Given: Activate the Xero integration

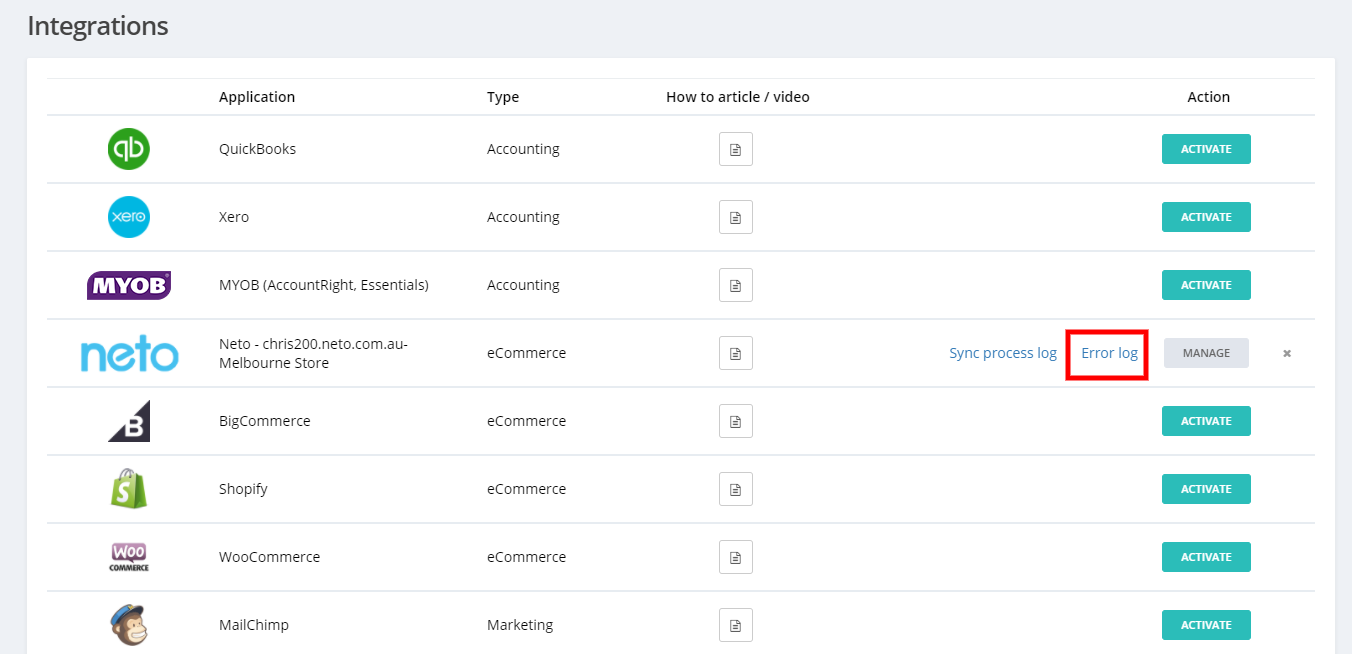Looking at the screenshot, I should 1205,217.
